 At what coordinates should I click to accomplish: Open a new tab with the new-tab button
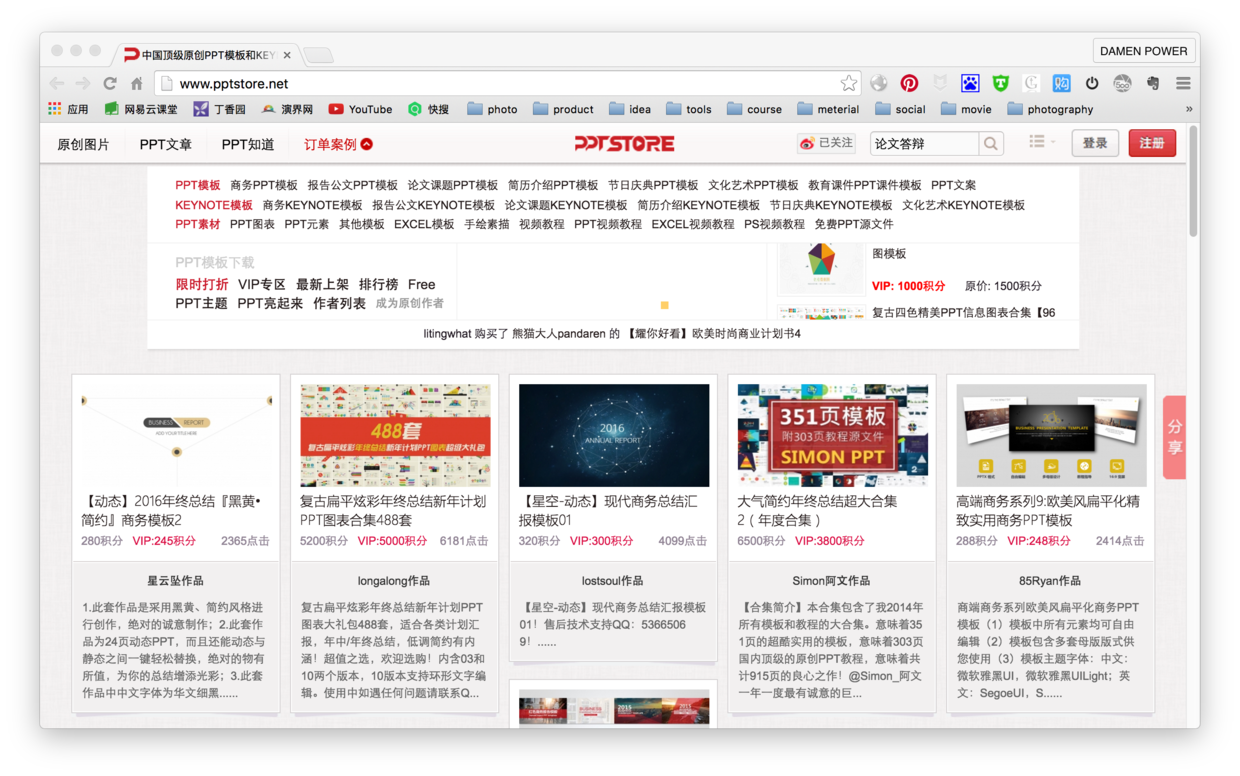click(x=318, y=55)
